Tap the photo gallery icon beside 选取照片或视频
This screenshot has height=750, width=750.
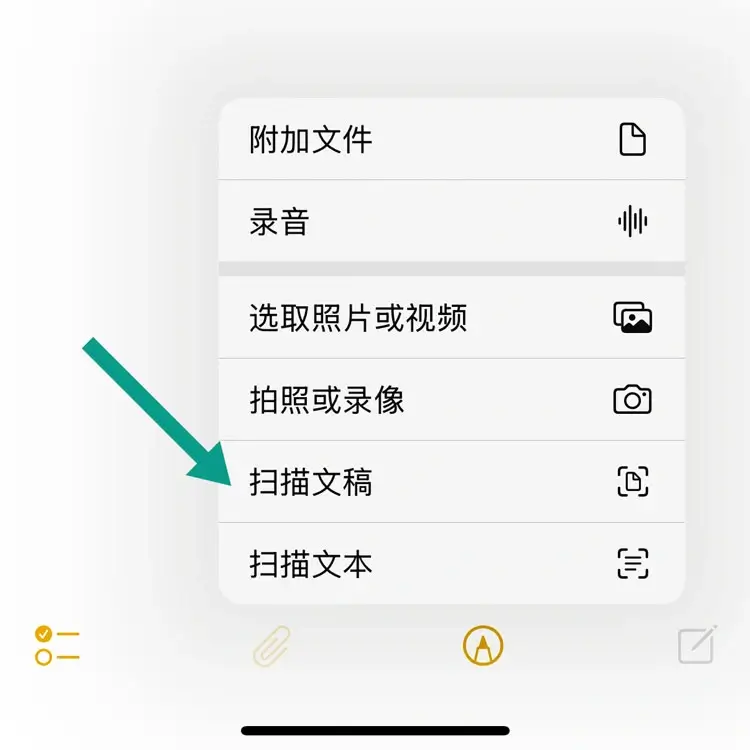click(x=632, y=317)
